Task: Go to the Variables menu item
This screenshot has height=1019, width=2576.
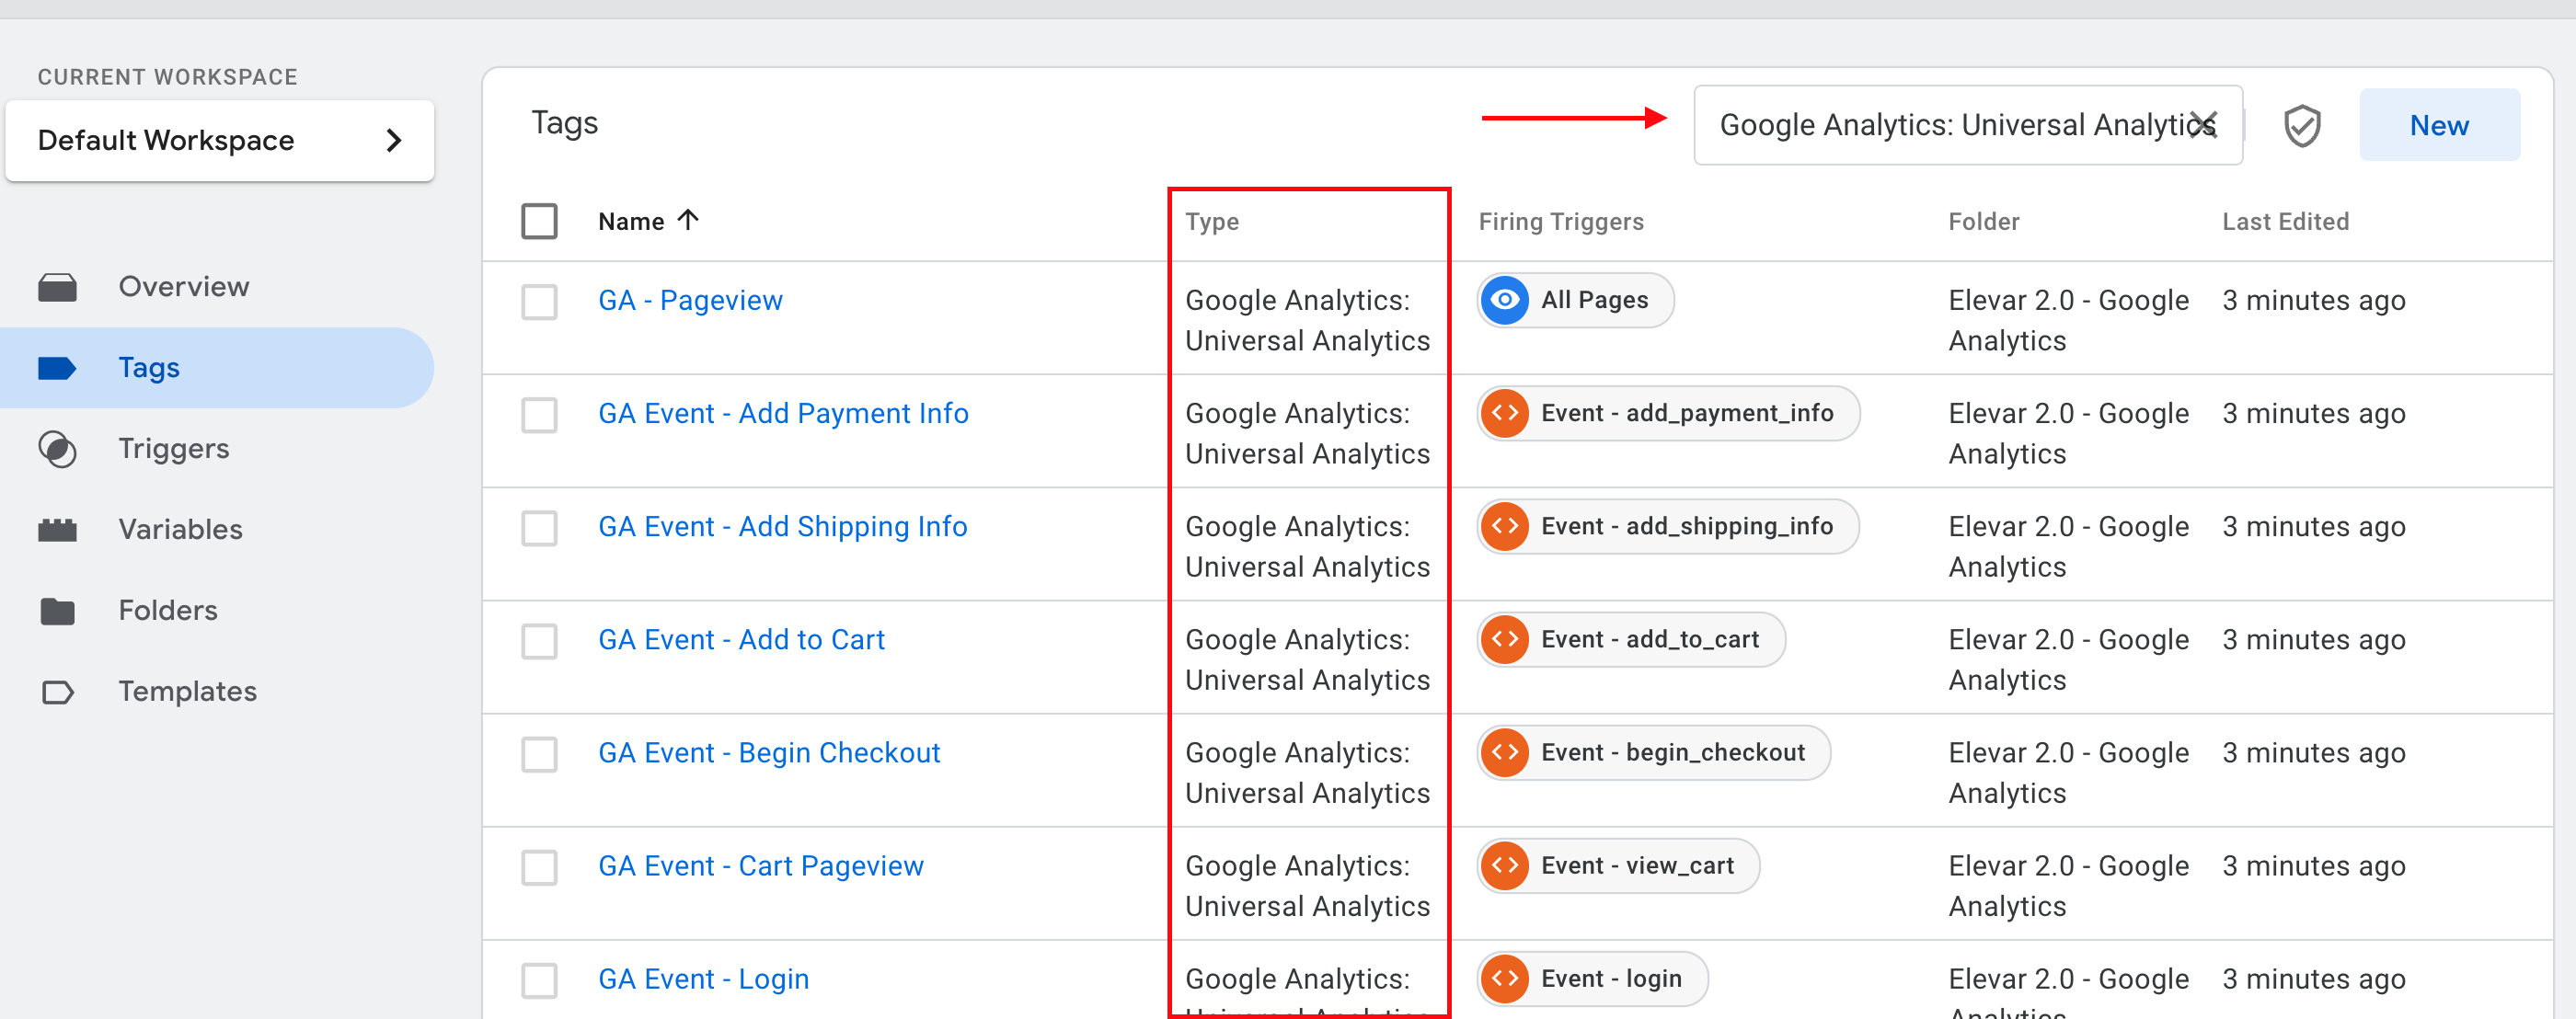Action: click(x=180, y=530)
